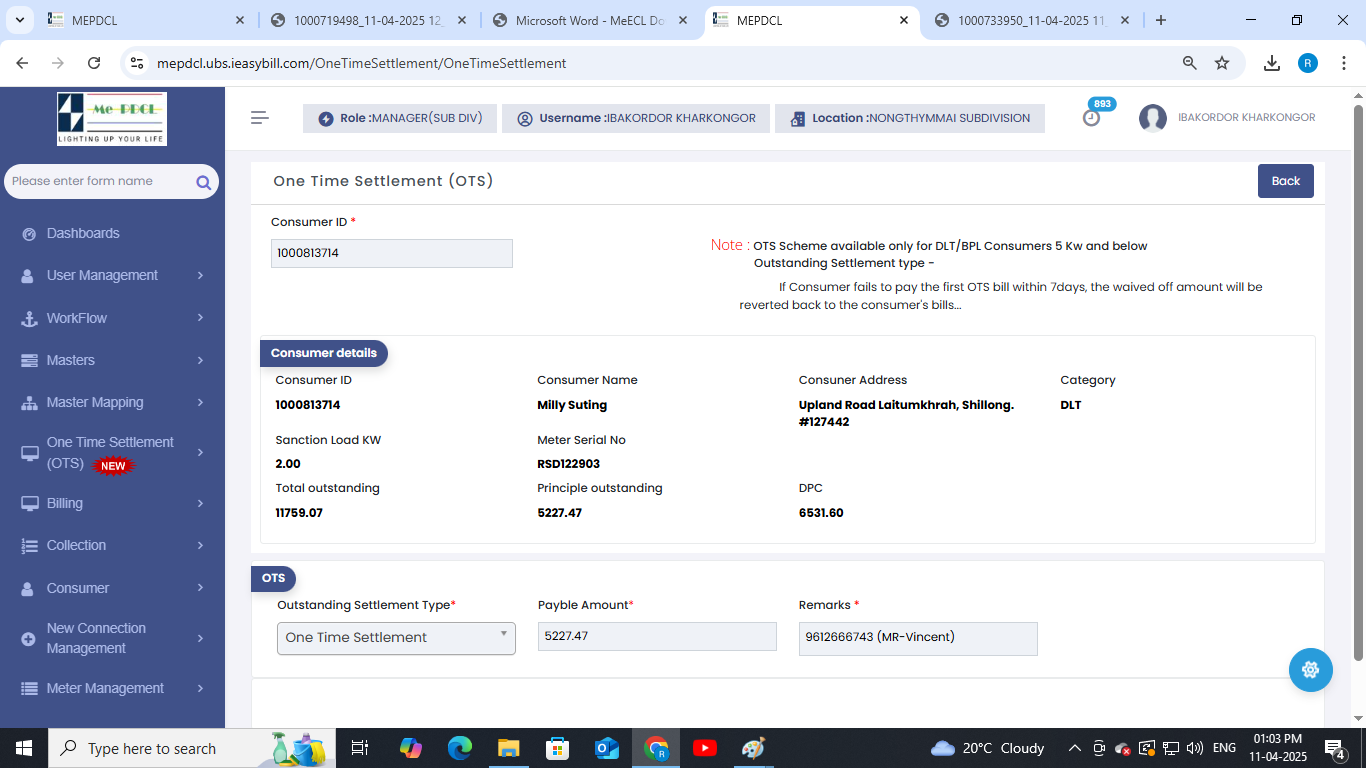Click the browser address bar URL
This screenshot has width=1366, height=768.
[x=361, y=63]
